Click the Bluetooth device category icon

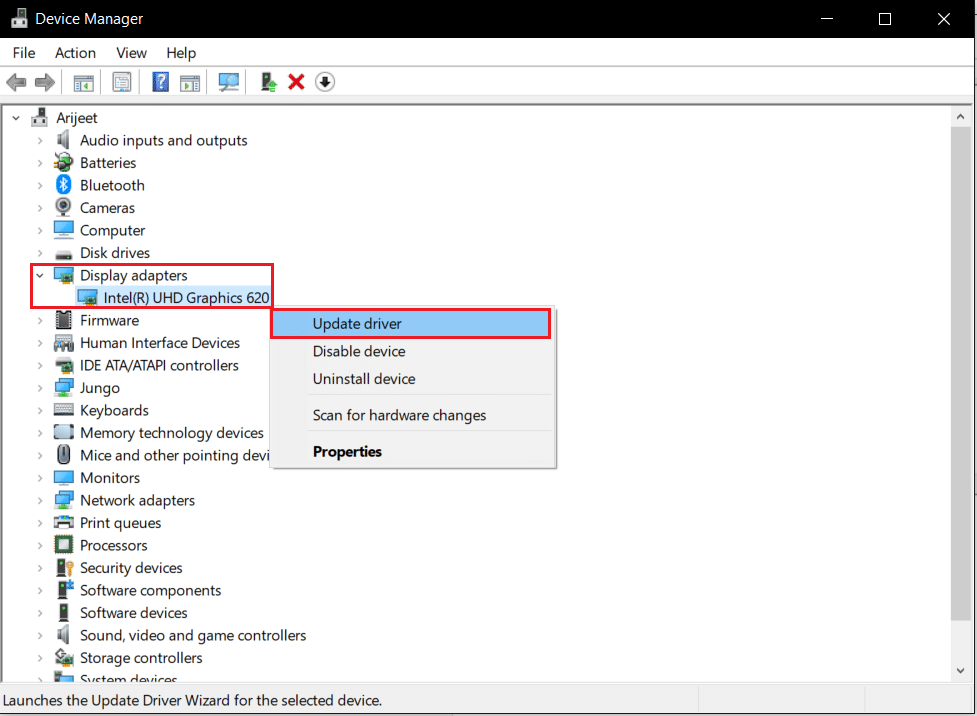(x=64, y=185)
